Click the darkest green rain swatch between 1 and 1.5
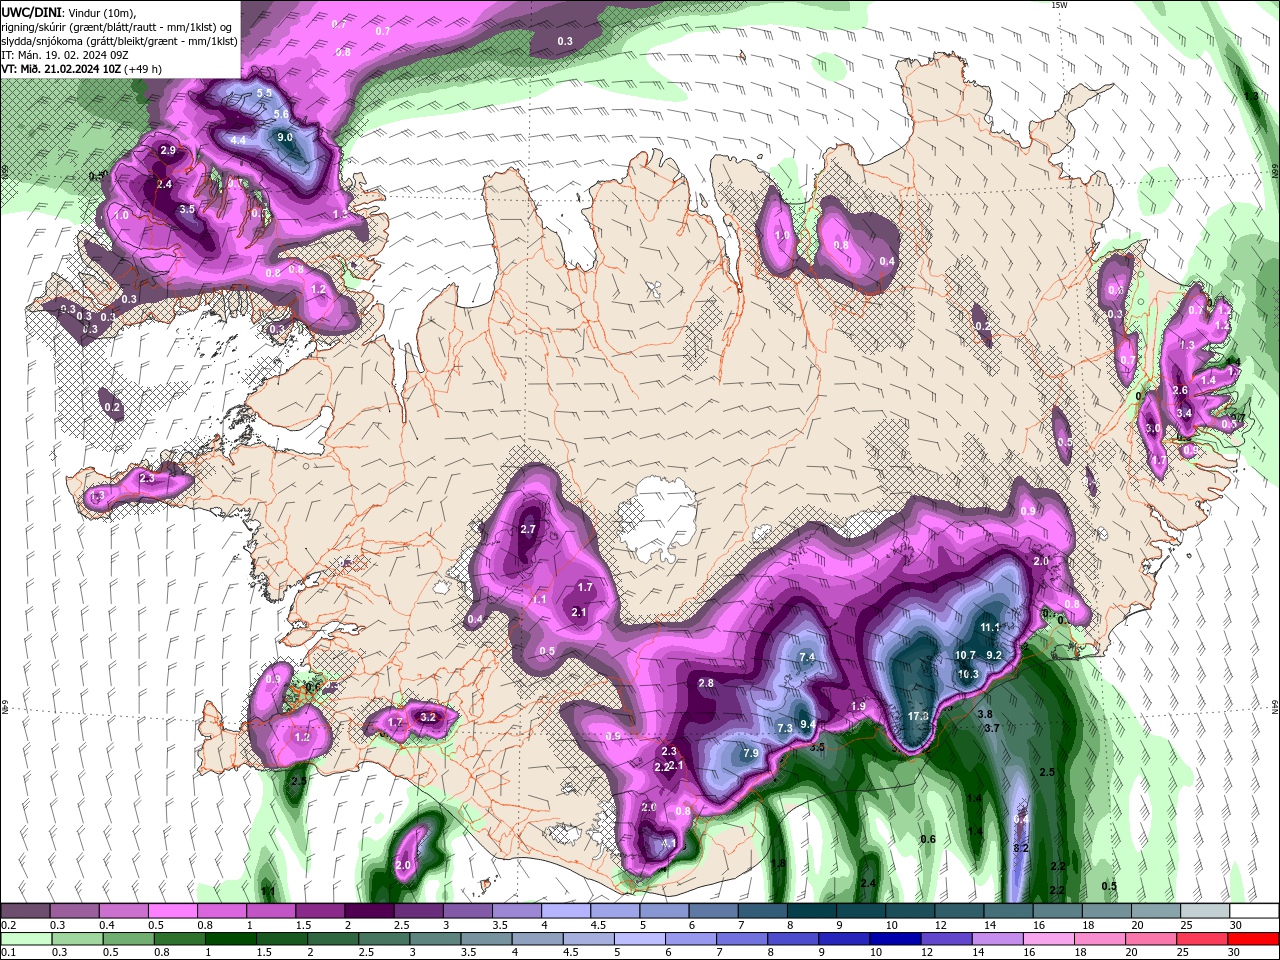Image resolution: width=1280 pixels, height=960 pixels. click(229, 939)
